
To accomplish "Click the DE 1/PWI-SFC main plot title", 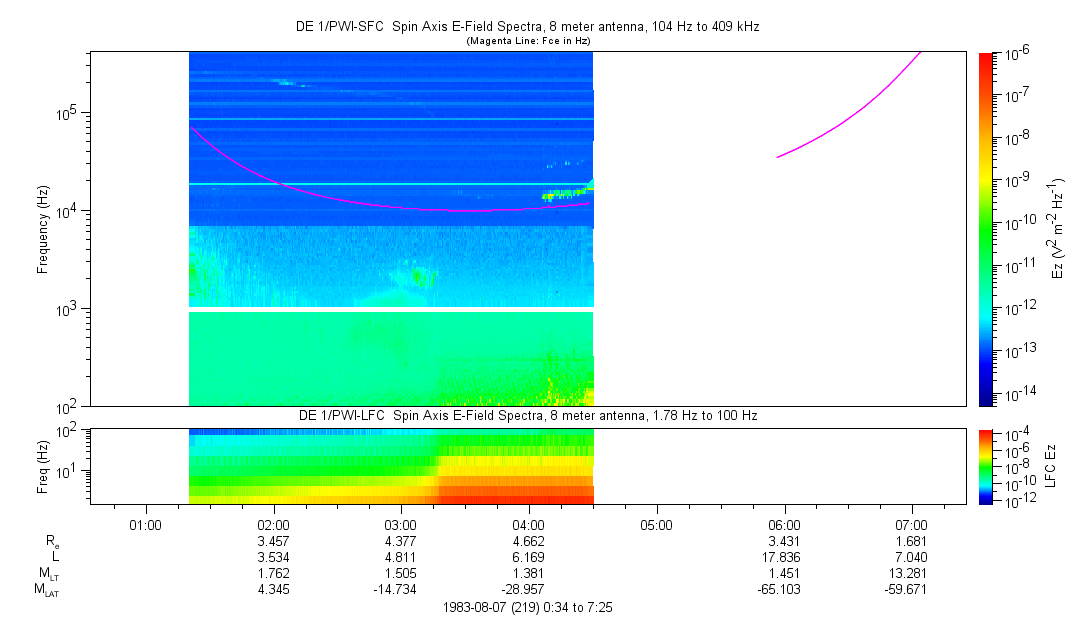I will (x=528, y=27).
